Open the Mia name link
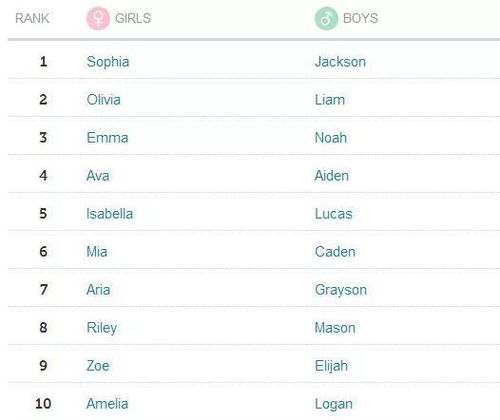 coord(97,252)
